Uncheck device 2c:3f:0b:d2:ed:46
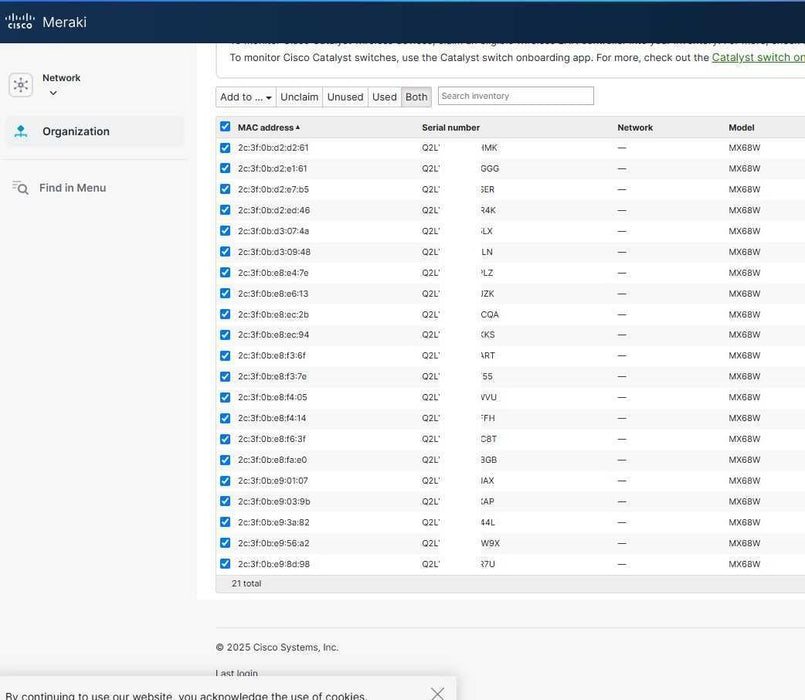 pyautogui.click(x=225, y=210)
